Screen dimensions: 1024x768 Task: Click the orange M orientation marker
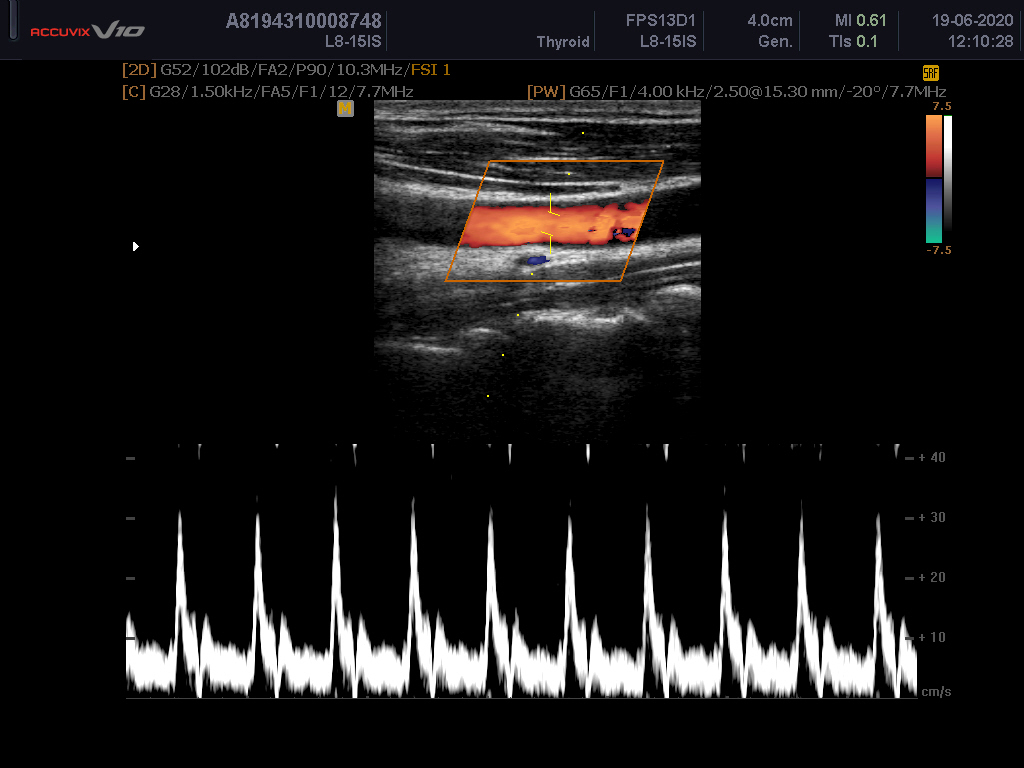coord(345,108)
